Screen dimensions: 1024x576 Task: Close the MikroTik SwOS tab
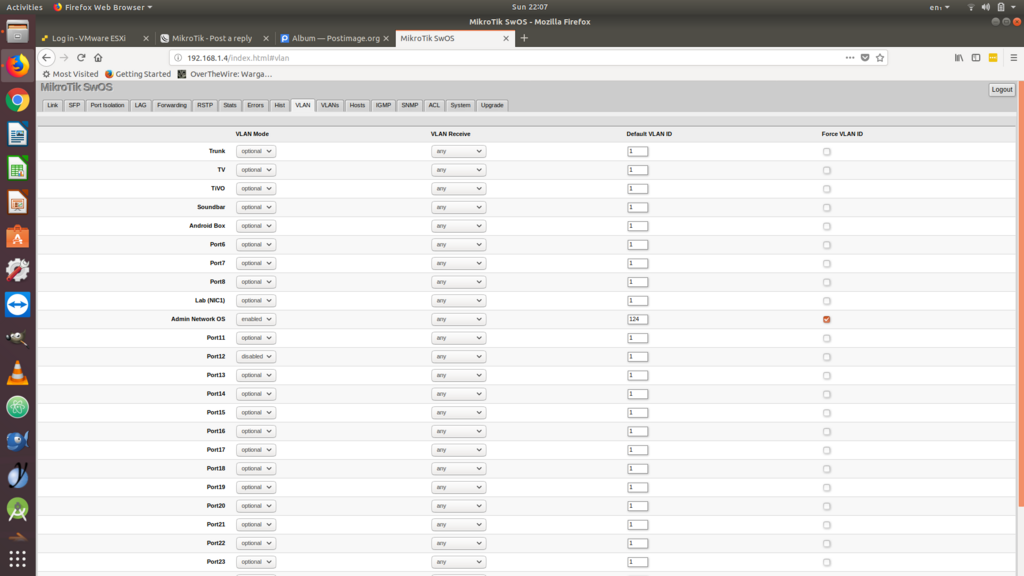[505, 39]
